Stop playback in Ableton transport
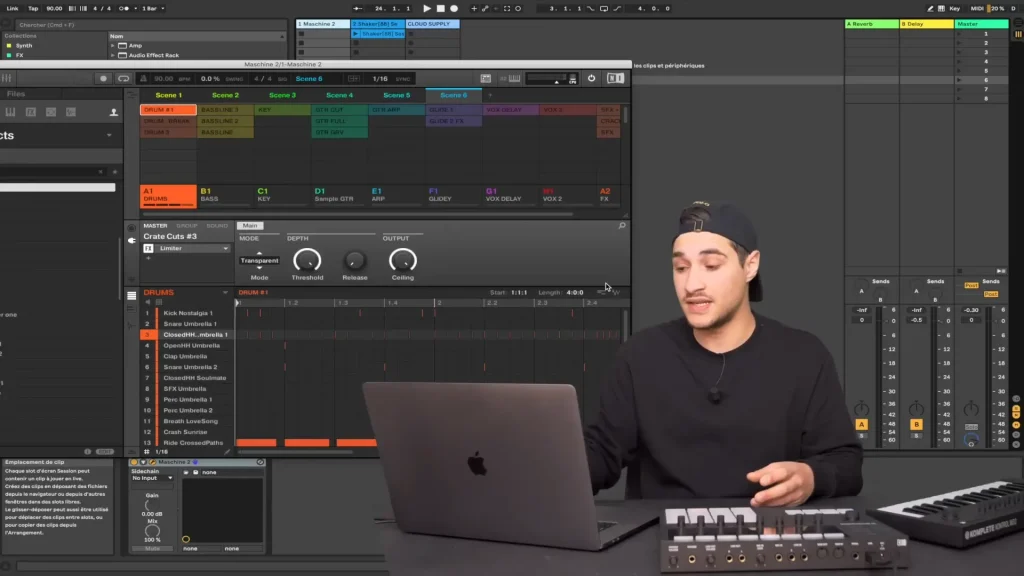The width and height of the screenshot is (1024, 576). [440, 8]
